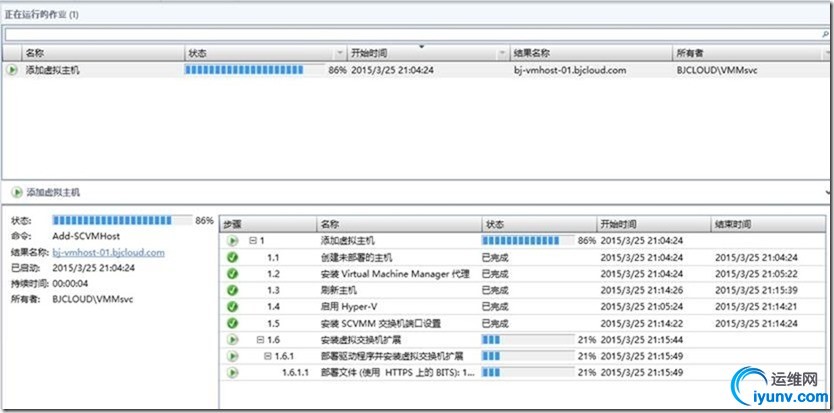Select the 部署驱动程序并安装虚拟交换机扩展 step name
The width and height of the screenshot is (834, 413).
coord(392,356)
